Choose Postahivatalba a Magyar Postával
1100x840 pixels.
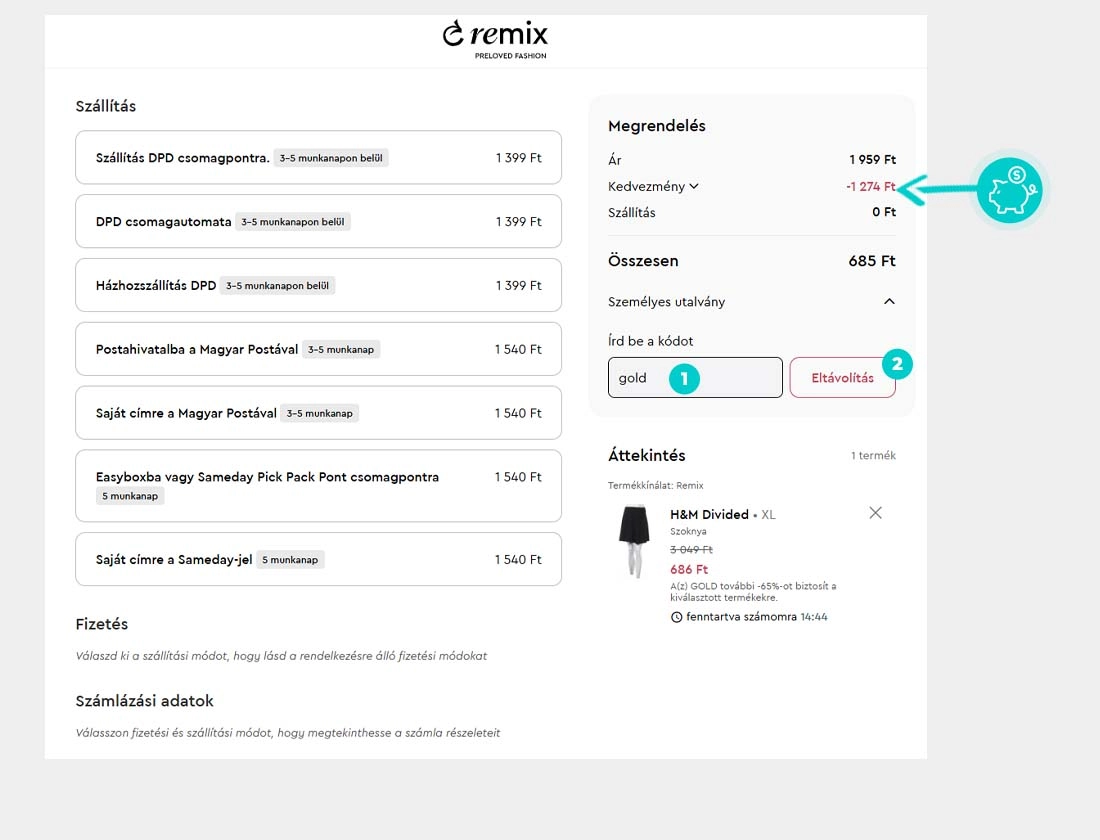[x=318, y=349]
